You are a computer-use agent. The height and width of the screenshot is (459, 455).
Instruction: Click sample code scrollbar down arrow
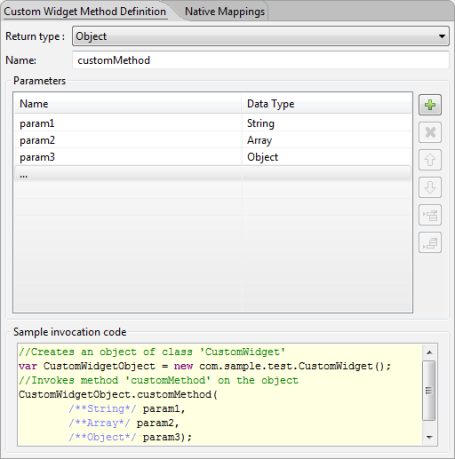[x=429, y=437]
